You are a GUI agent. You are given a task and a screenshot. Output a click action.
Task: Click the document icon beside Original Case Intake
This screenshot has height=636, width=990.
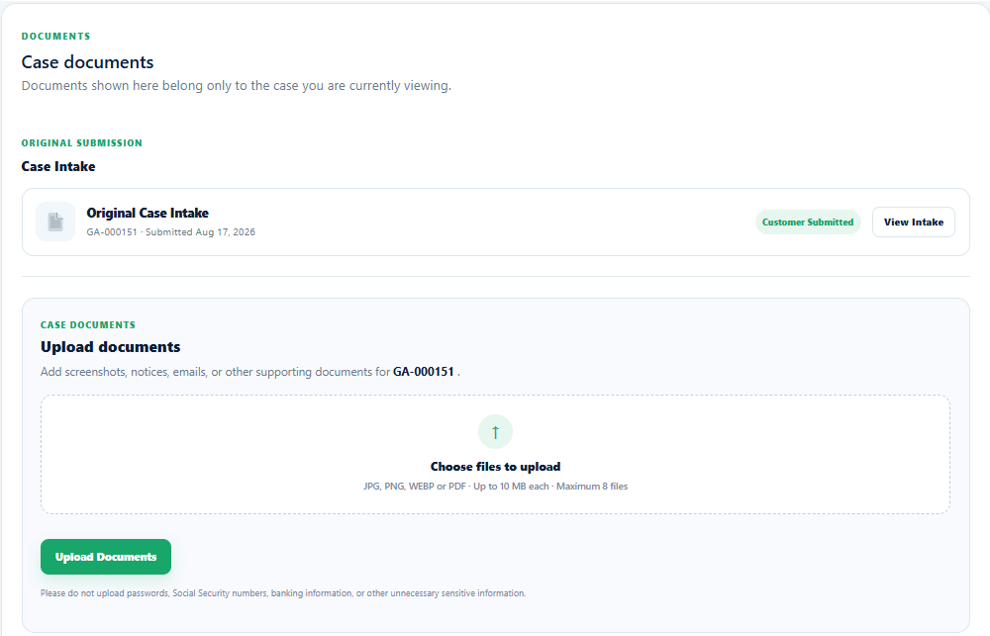[56, 222]
